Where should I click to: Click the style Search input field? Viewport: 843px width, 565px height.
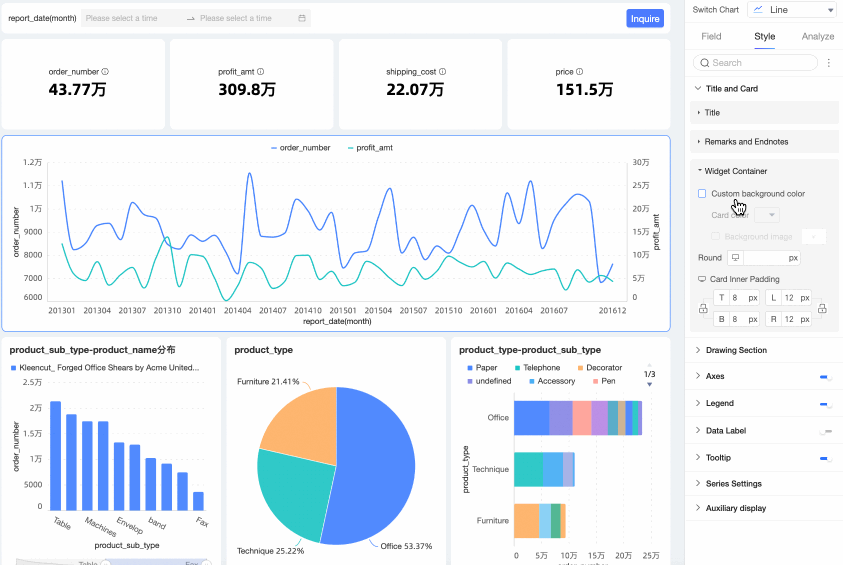(x=755, y=63)
